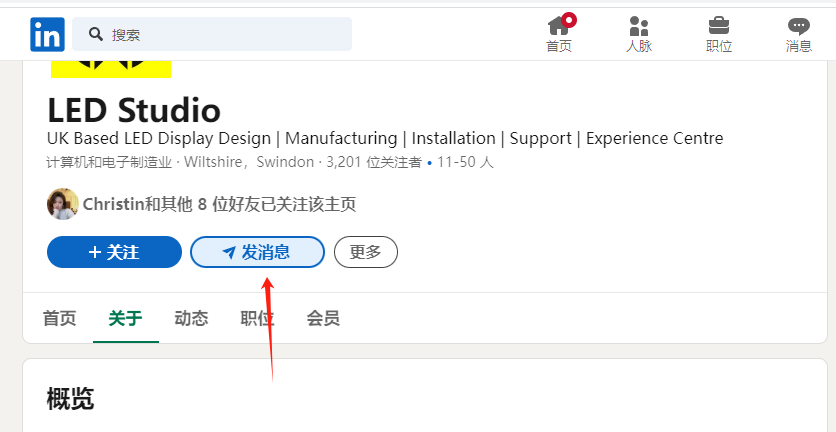Switch to the 动态 tab
The height and width of the screenshot is (432, 836).
[x=191, y=318]
